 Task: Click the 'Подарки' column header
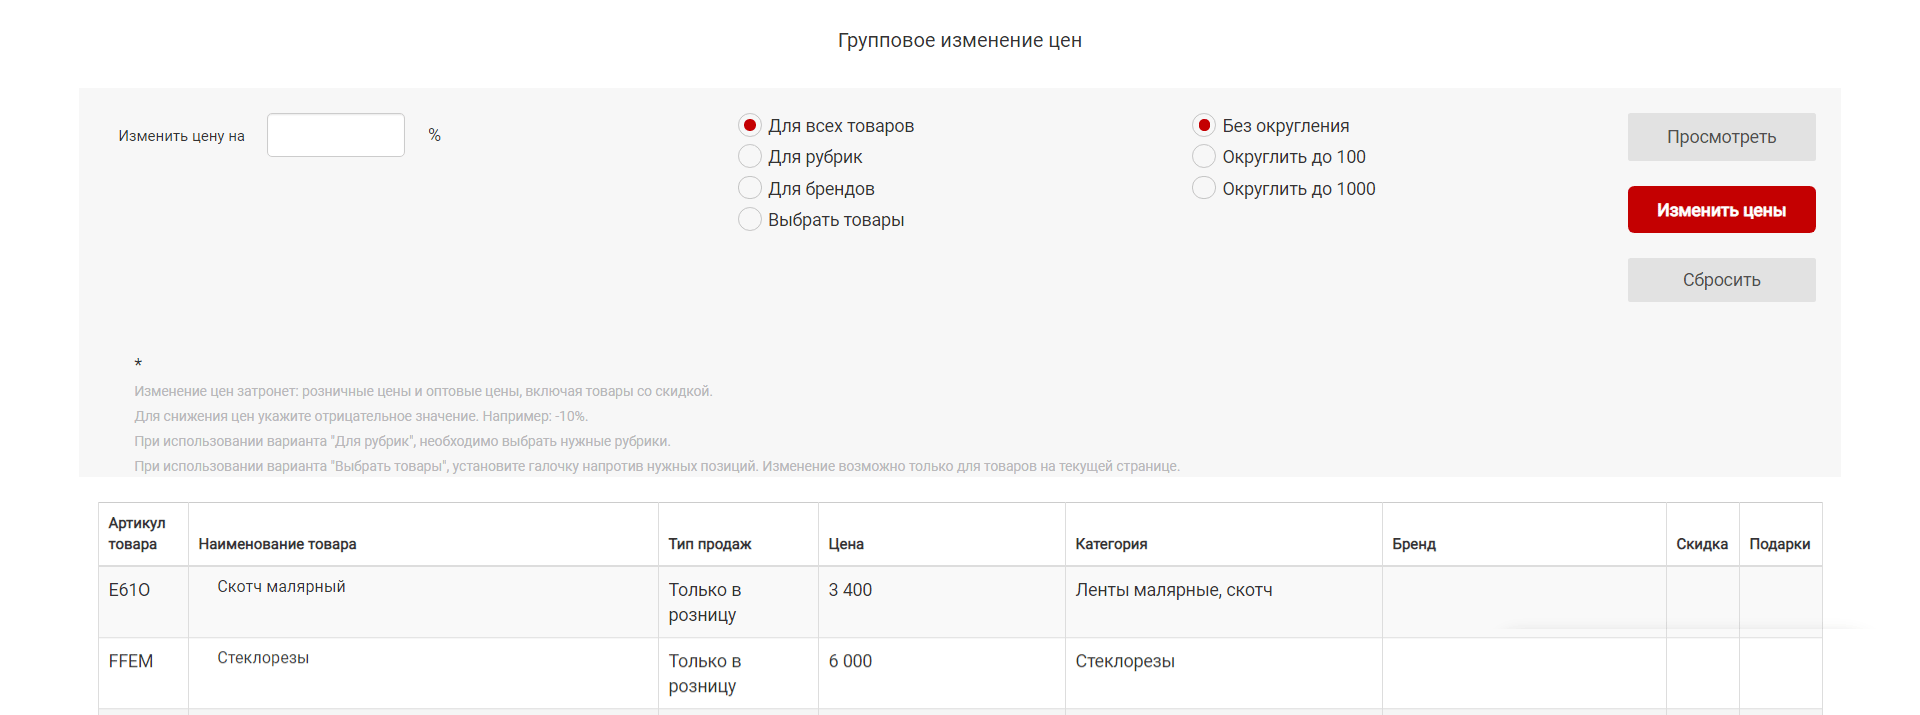click(1780, 544)
